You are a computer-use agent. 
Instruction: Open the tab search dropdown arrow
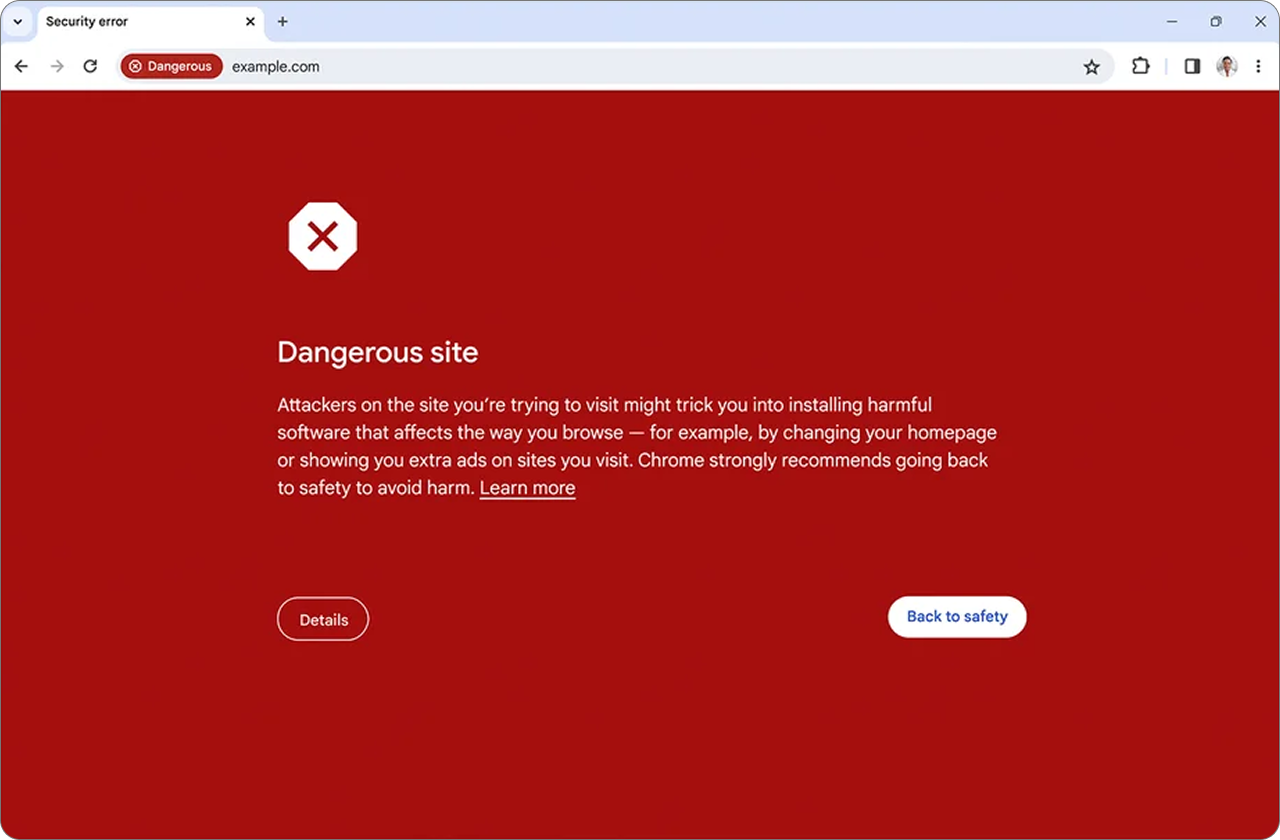[x=17, y=21]
